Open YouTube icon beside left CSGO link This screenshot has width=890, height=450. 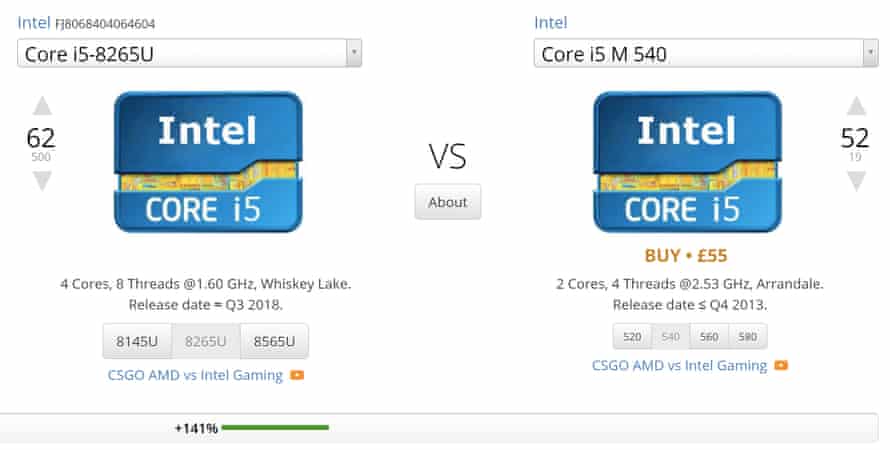(x=297, y=376)
